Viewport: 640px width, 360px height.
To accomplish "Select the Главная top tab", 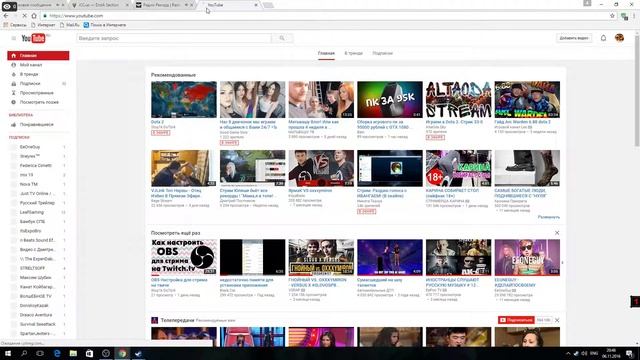I will coord(326,53).
